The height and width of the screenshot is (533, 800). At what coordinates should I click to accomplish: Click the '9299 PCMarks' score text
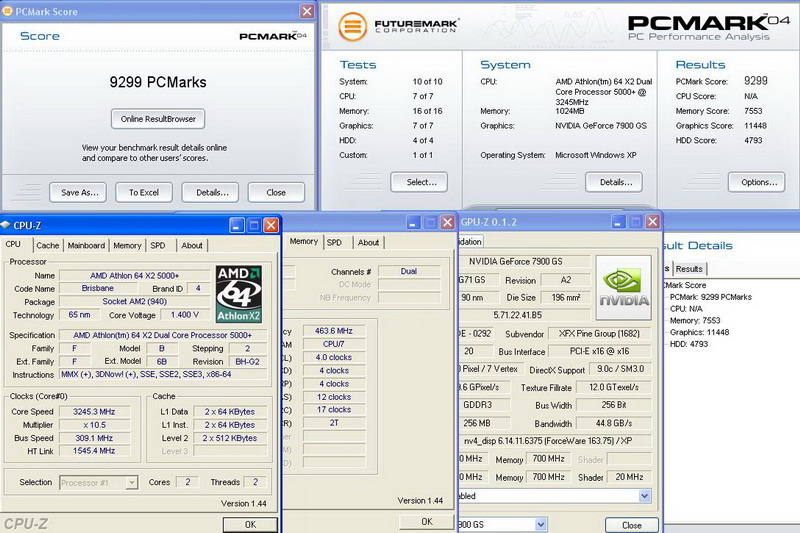pyautogui.click(x=158, y=82)
